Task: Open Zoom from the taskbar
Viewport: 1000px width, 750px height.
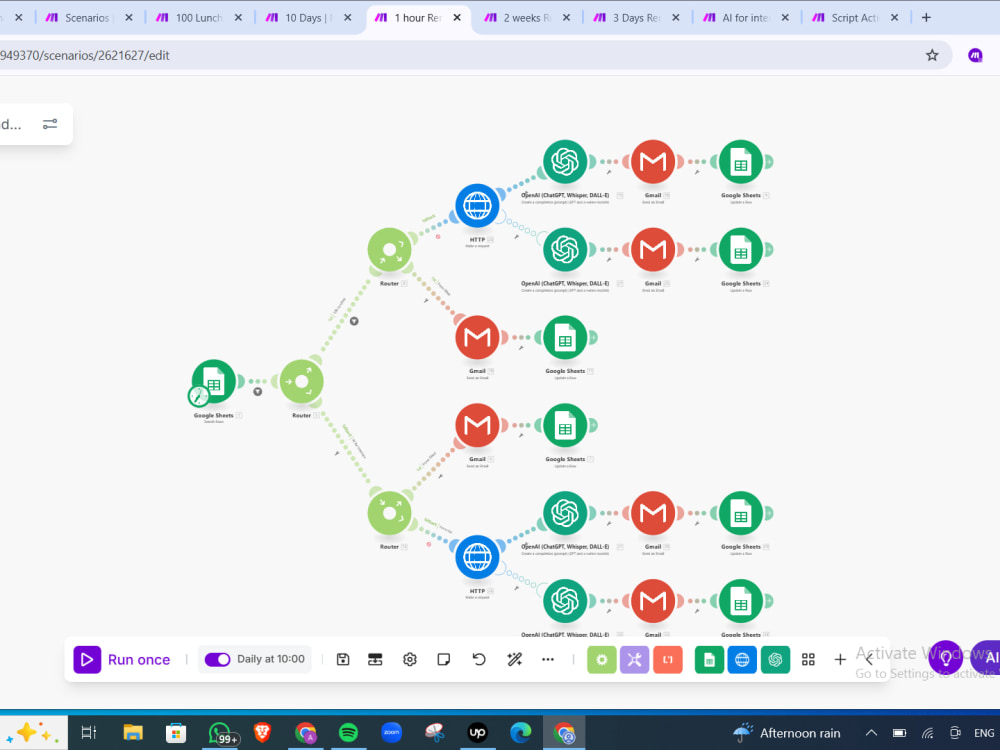Action: pos(392,733)
